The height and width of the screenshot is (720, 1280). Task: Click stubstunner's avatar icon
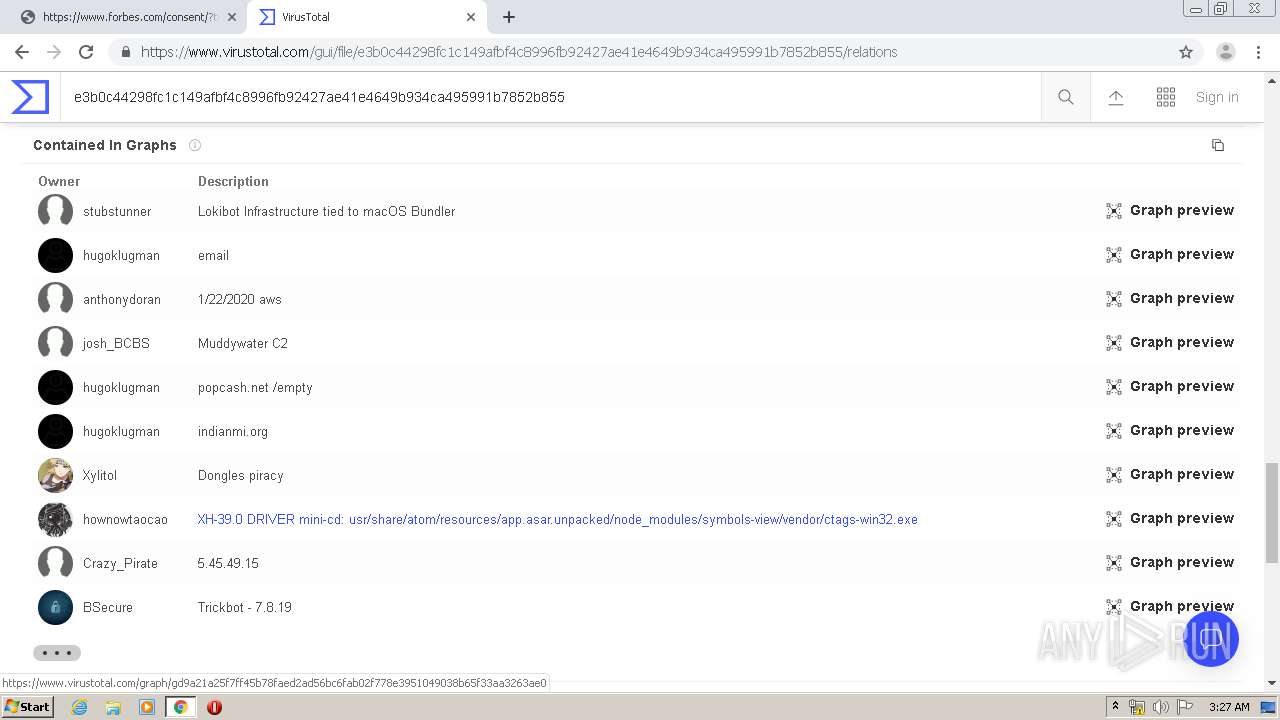point(55,211)
